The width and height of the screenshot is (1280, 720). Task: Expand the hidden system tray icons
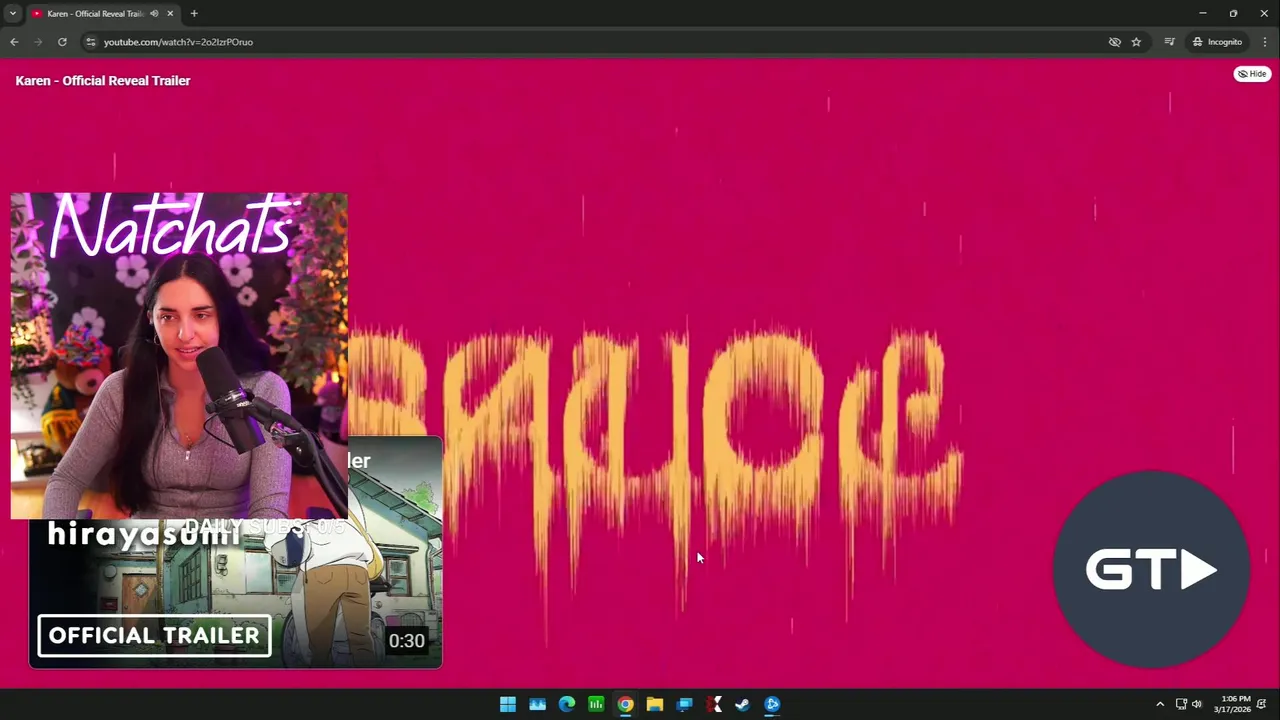[1160, 704]
